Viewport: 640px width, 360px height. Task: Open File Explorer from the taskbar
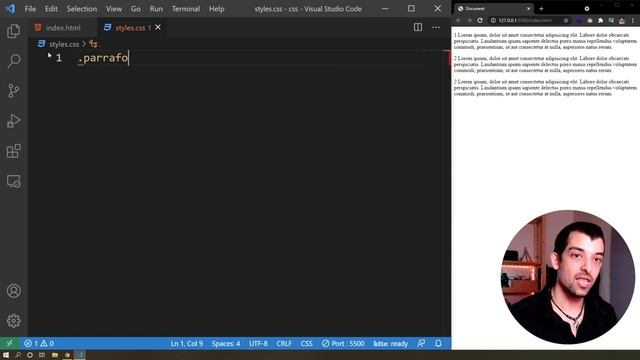[x=54, y=355]
